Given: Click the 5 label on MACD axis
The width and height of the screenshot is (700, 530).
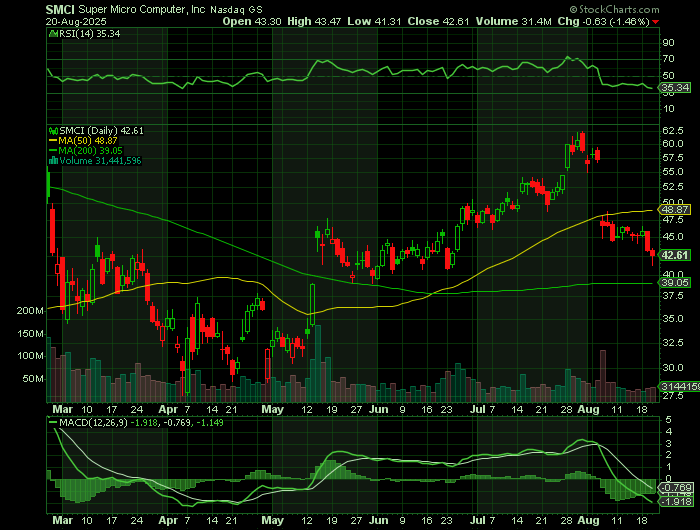Looking at the screenshot, I should pyautogui.click(x=668, y=420).
